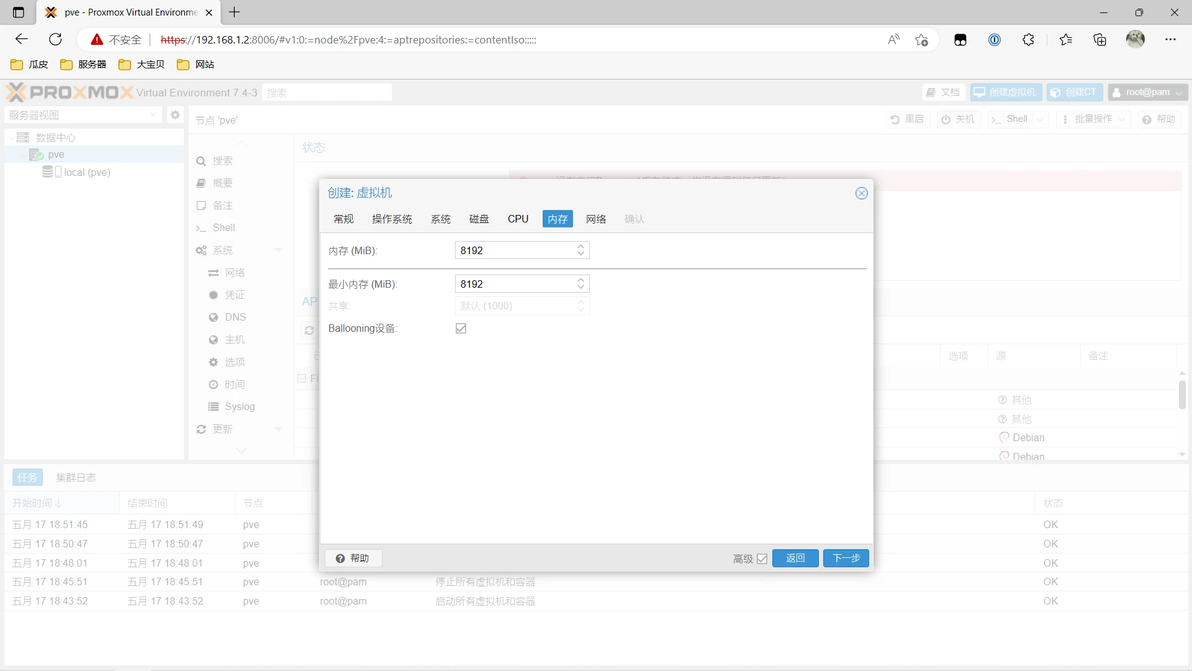Decrease 最小内存 with the down spinner
Viewport: 1192px width, 671px height.
581,287
